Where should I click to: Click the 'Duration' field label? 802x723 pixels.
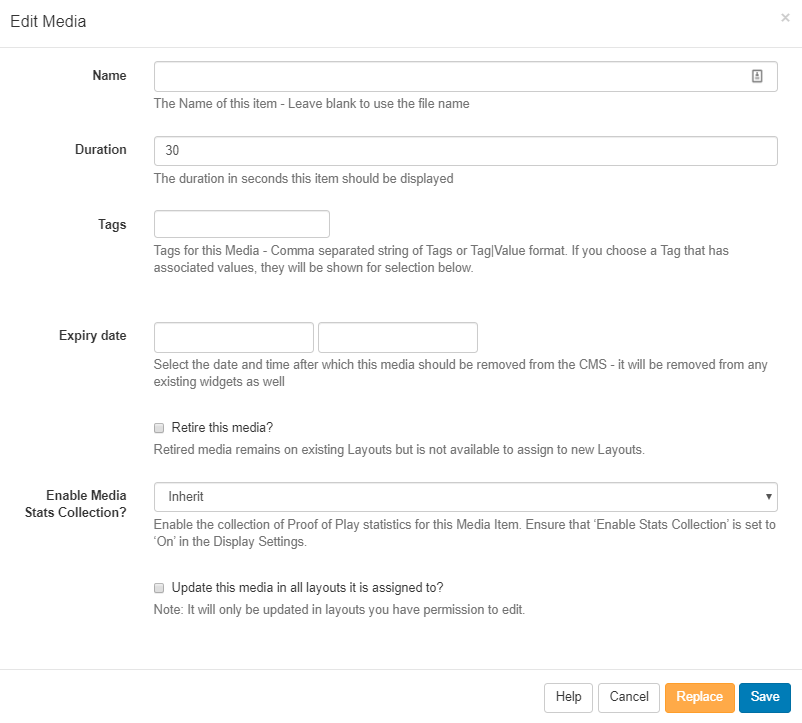point(100,150)
